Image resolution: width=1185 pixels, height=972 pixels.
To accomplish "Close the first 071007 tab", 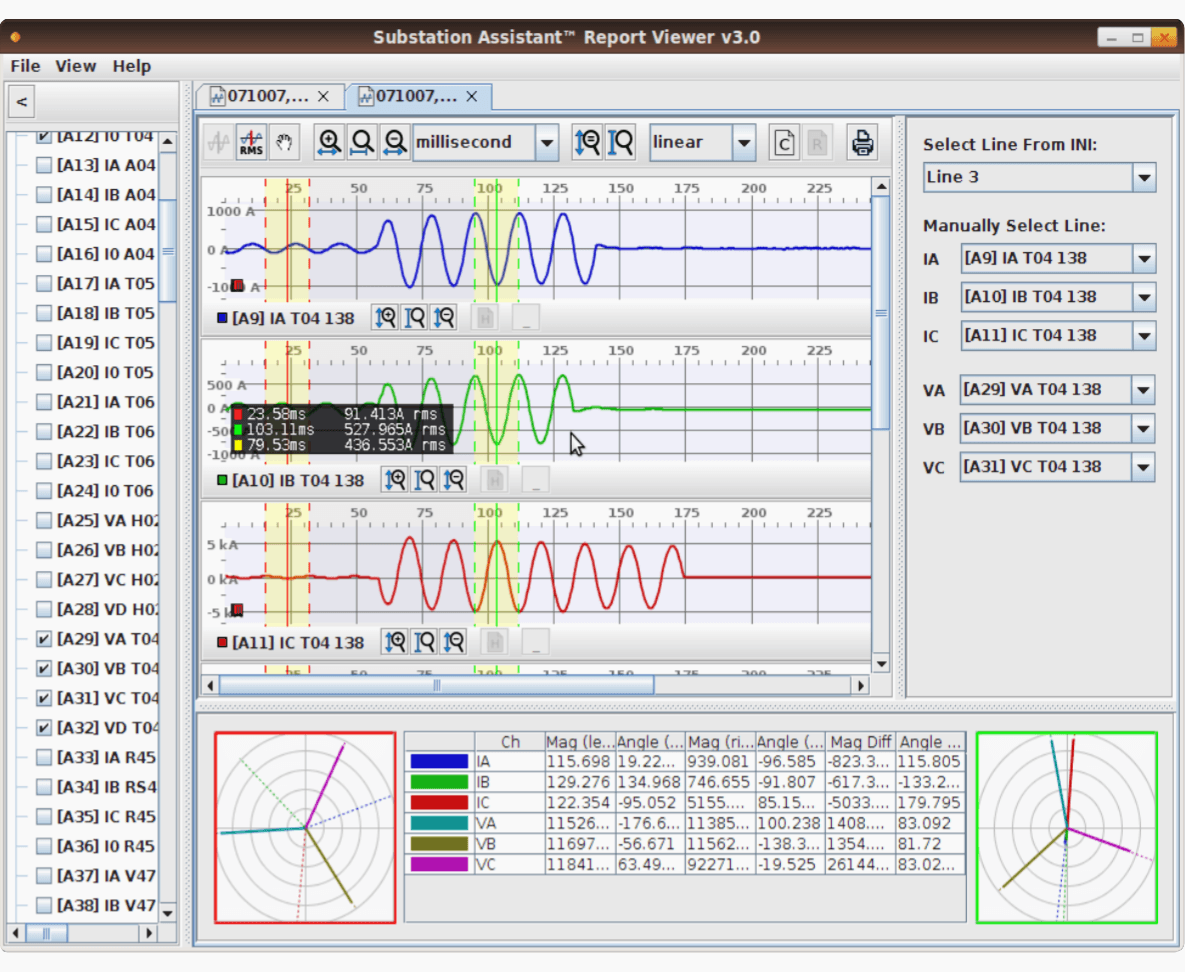I will click(x=323, y=97).
